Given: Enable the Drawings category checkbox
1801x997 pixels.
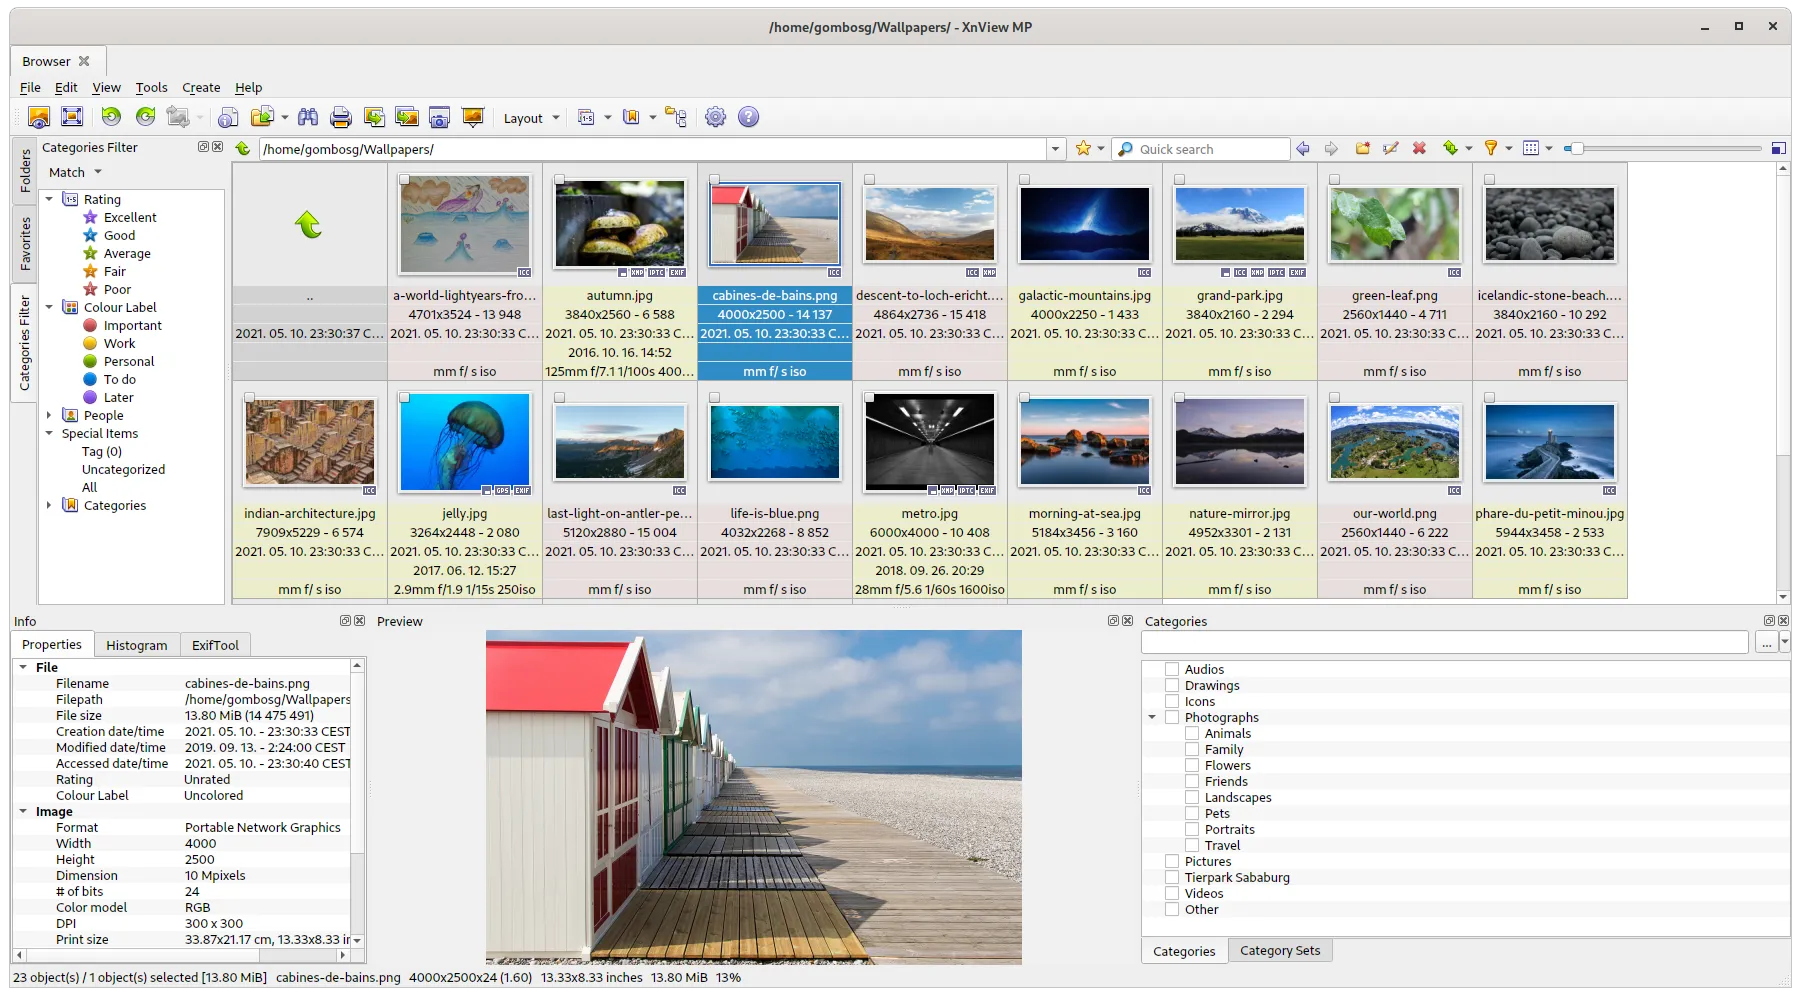Looking at the screenshot, I should (x=1172, y=686).
